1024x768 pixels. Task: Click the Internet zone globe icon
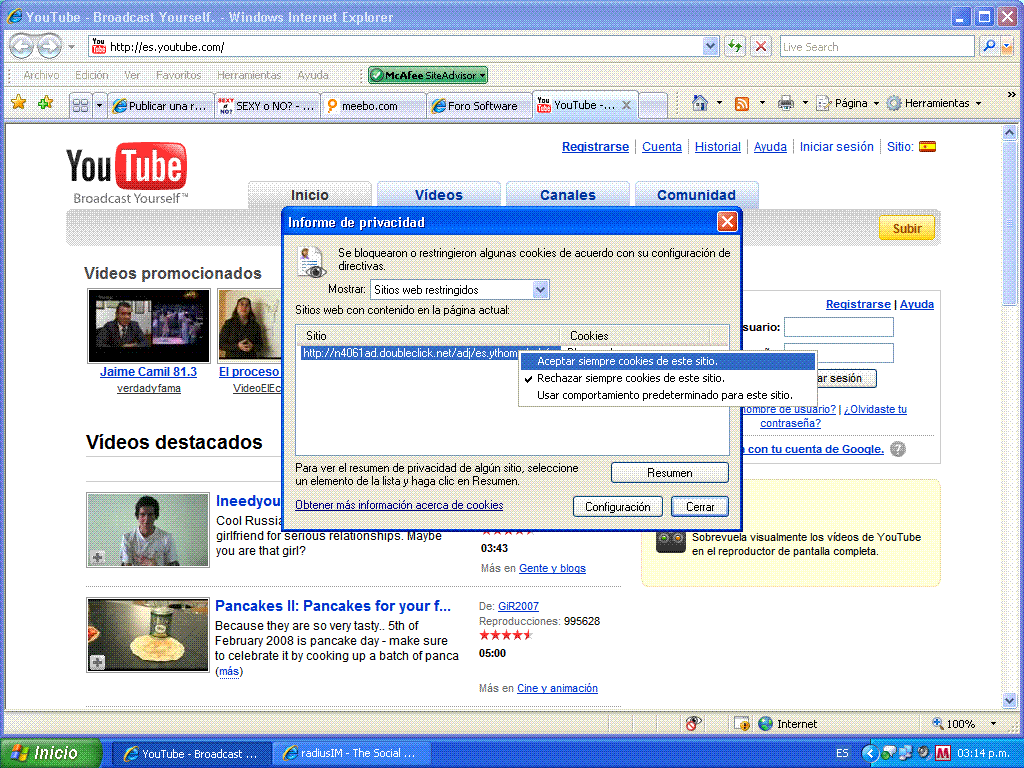click(x=765, y=724)
